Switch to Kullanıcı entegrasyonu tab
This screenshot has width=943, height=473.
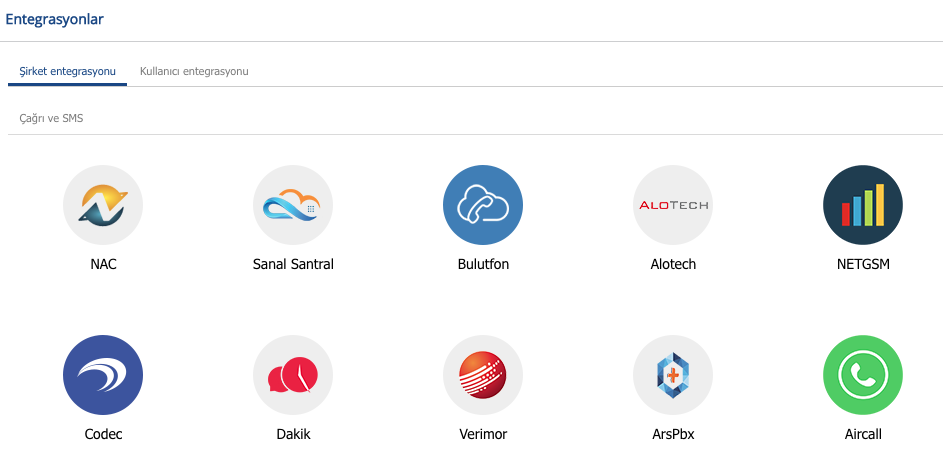click(x=194, y=71)
